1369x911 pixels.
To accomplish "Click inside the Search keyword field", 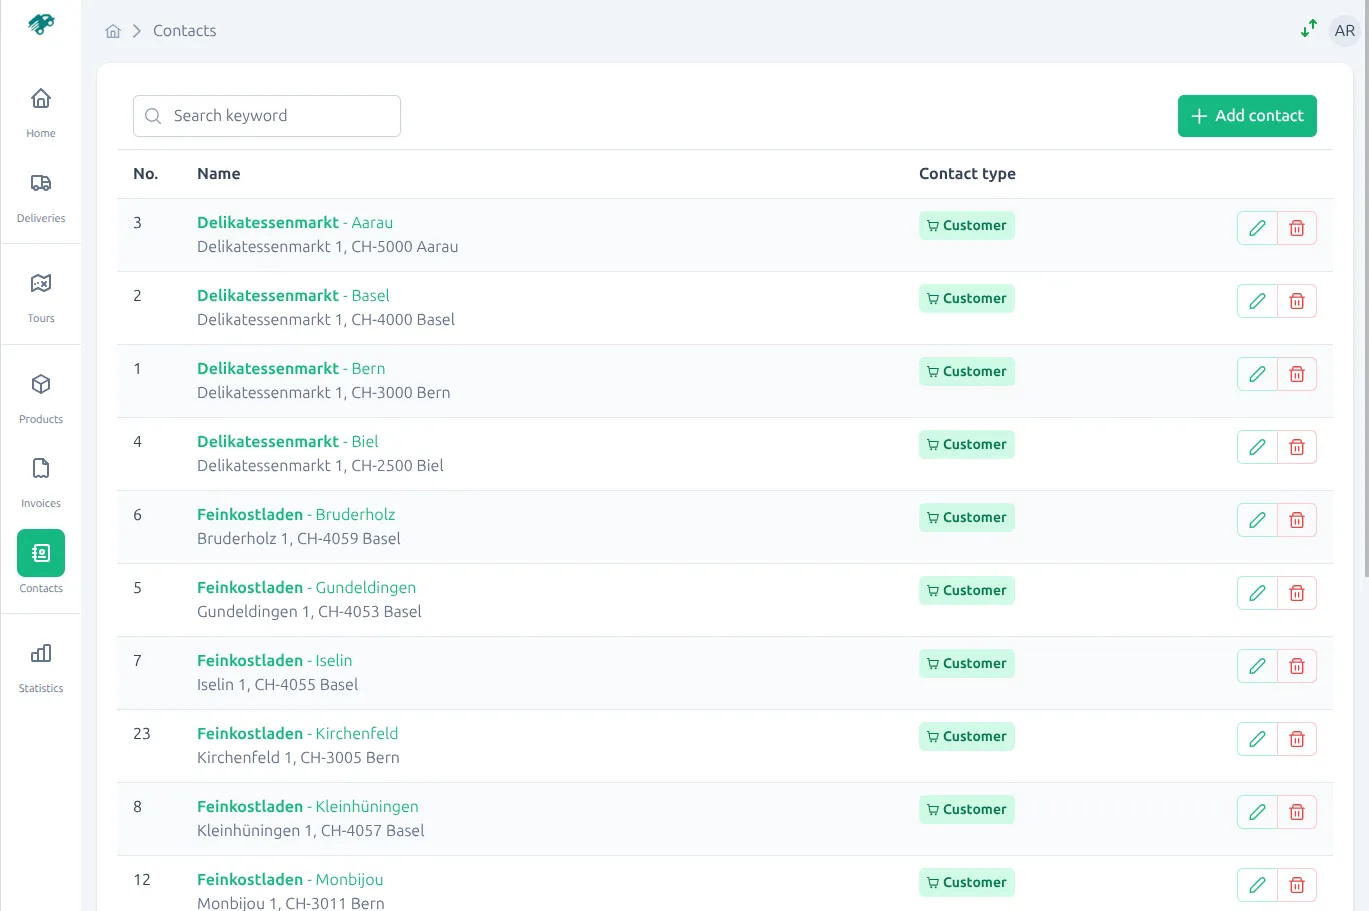I will click(x=266, y=115).
